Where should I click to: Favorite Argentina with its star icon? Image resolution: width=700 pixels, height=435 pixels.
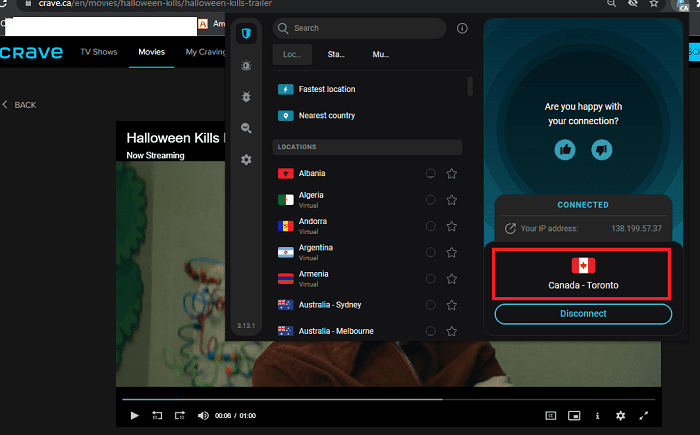[x=451, y=252]
